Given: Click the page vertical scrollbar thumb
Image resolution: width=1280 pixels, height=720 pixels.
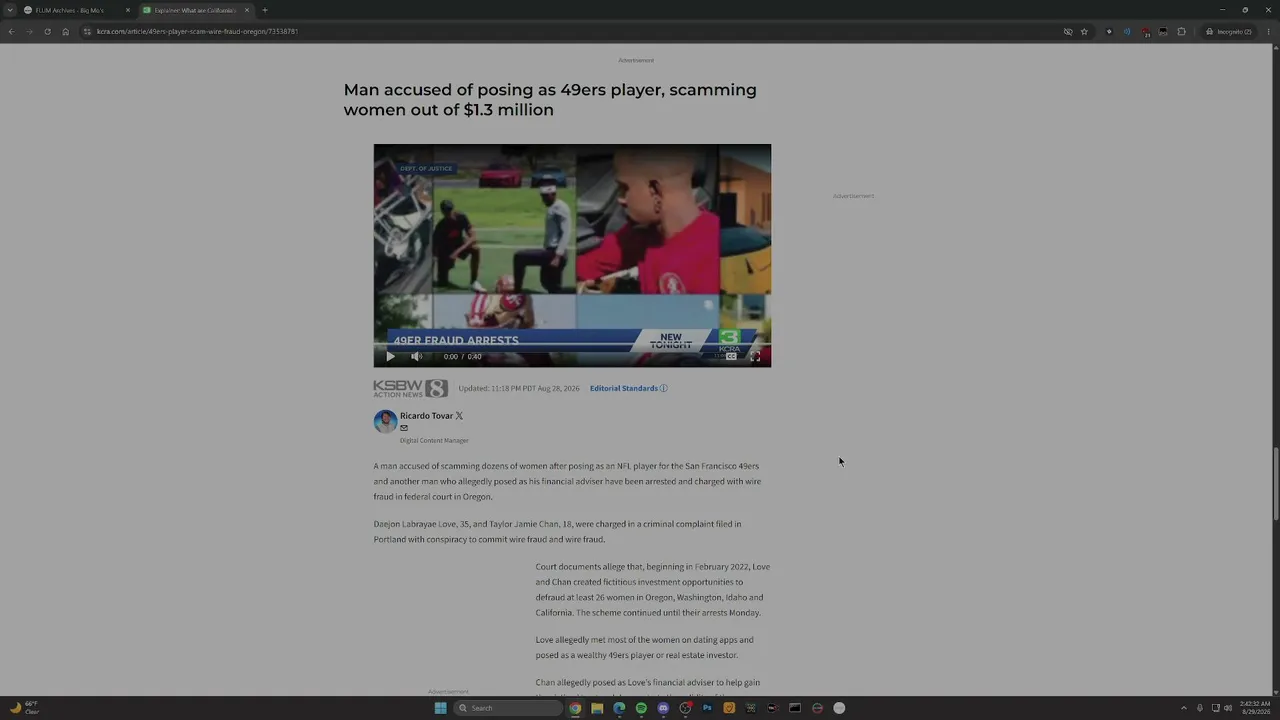Looking at the screenshot, I should point(1275,484).
